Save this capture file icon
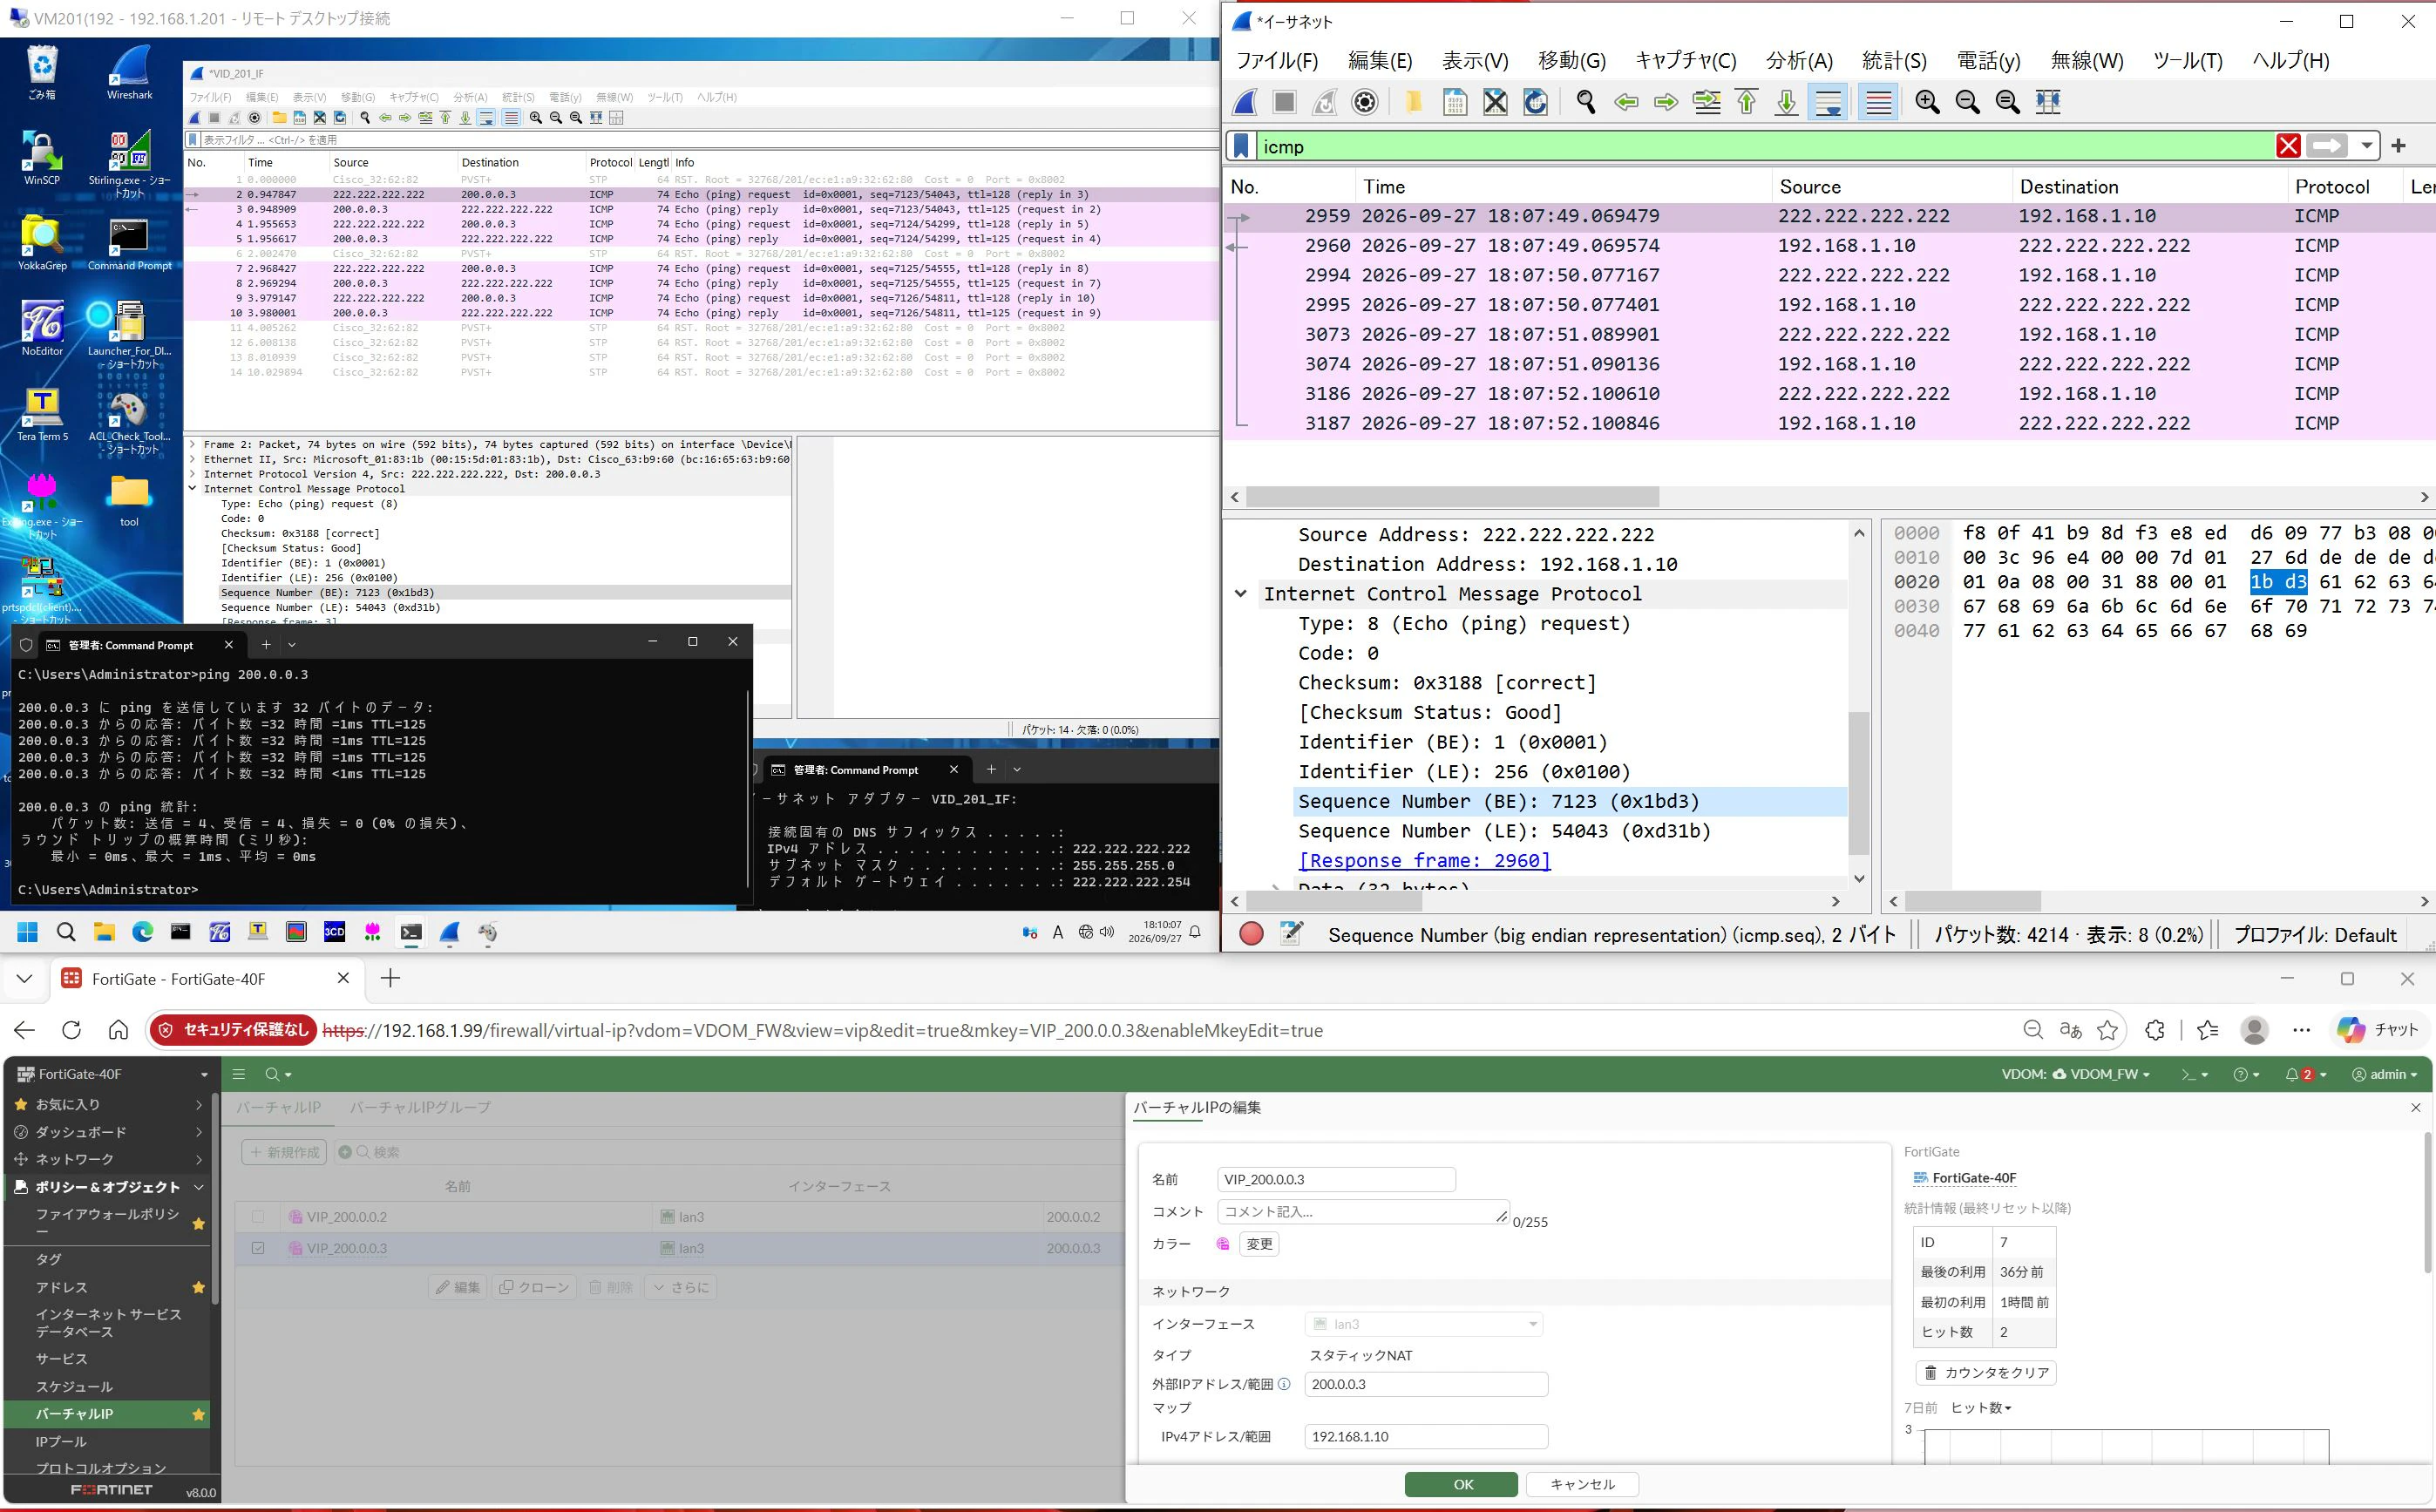 (1455, 102)
